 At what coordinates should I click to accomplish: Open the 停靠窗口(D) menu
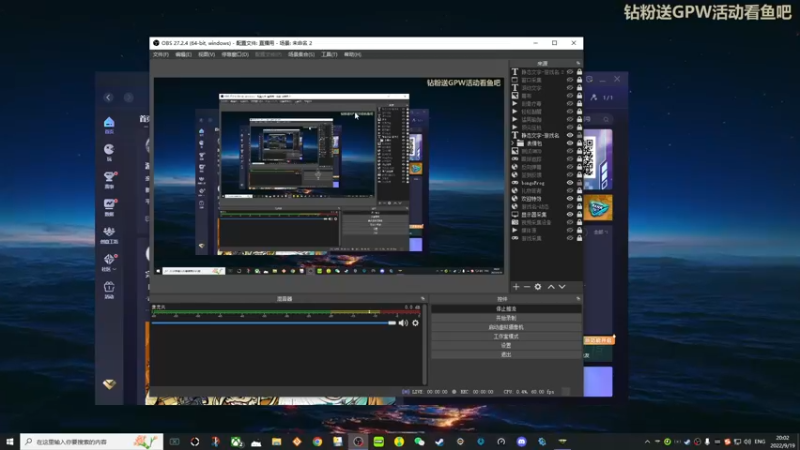[x=235, y=54]
